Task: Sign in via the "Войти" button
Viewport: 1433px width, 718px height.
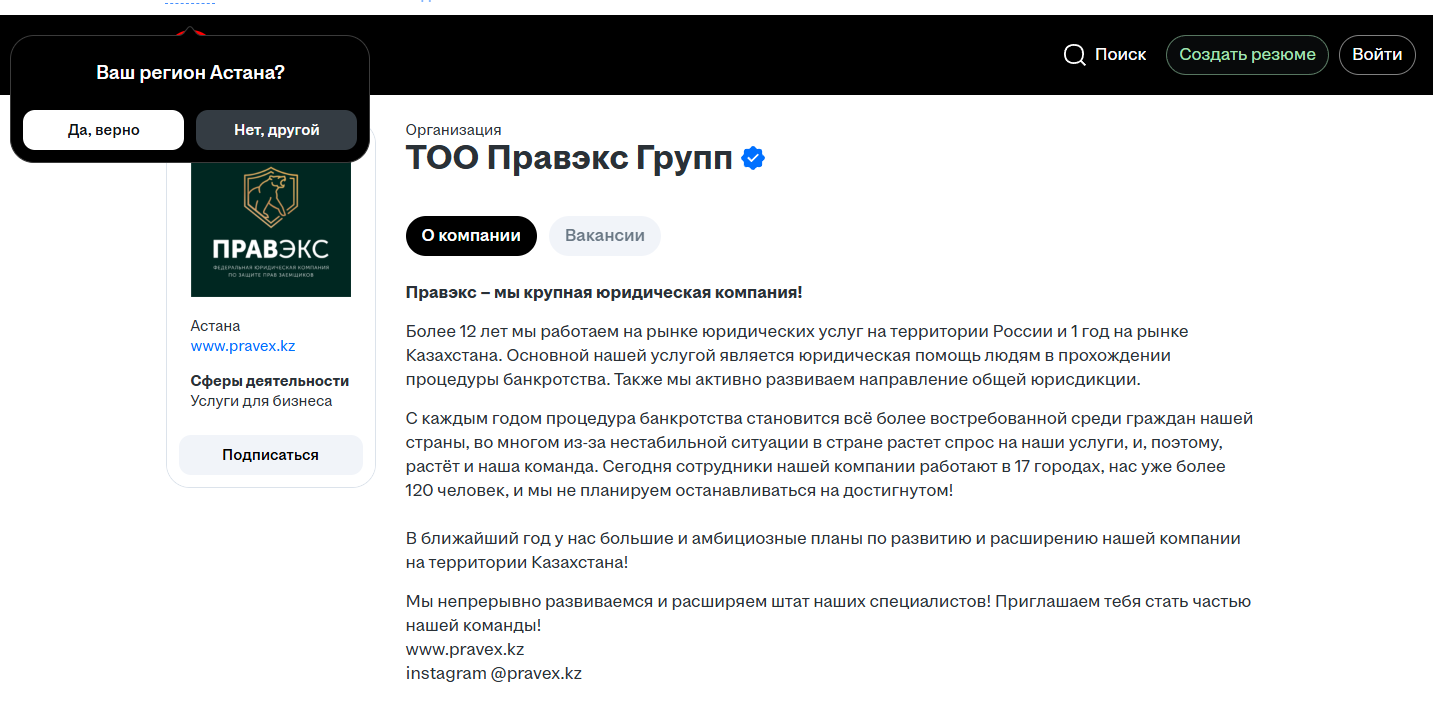Action: point(1377,55)
